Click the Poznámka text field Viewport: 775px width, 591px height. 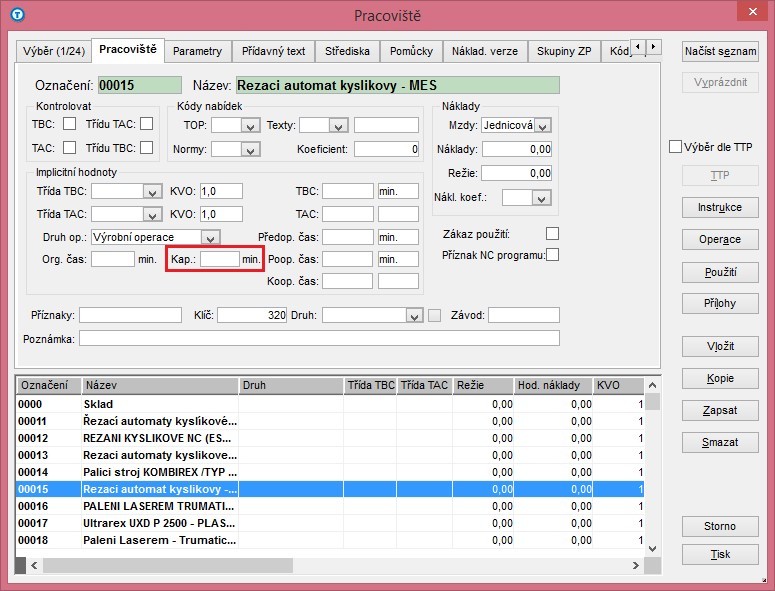(x=319, y=338)
